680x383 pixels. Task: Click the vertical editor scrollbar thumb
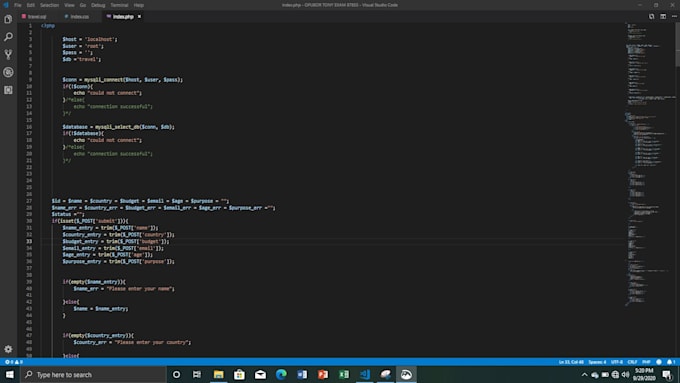677,45
